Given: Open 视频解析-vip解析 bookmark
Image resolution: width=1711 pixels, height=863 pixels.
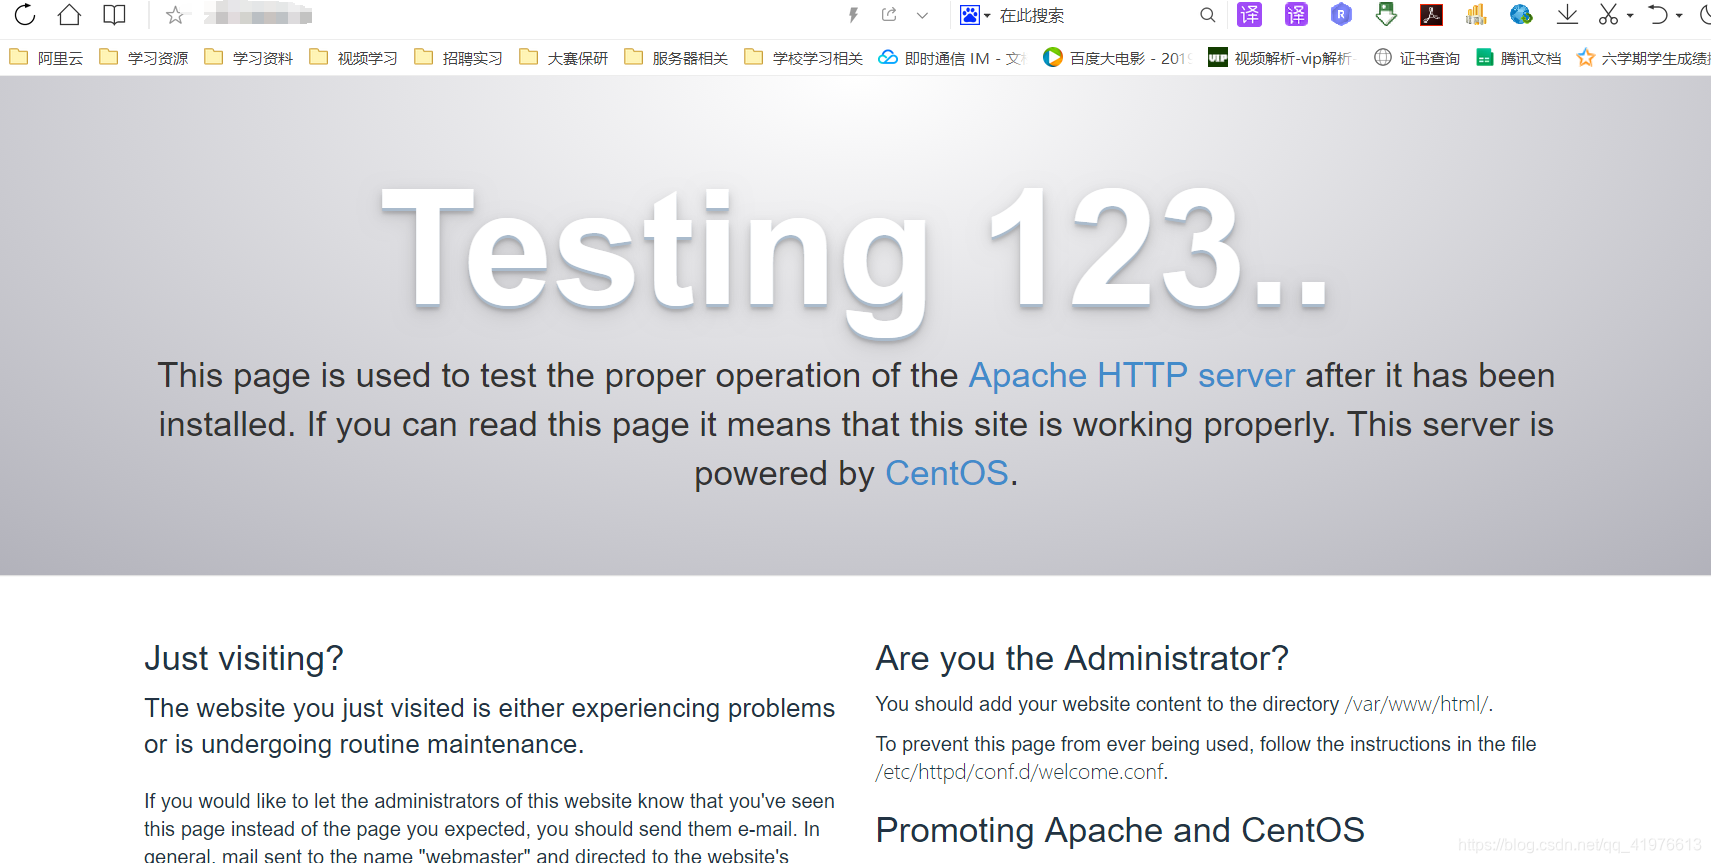Looking at the screenshot, I should 1282,58.
